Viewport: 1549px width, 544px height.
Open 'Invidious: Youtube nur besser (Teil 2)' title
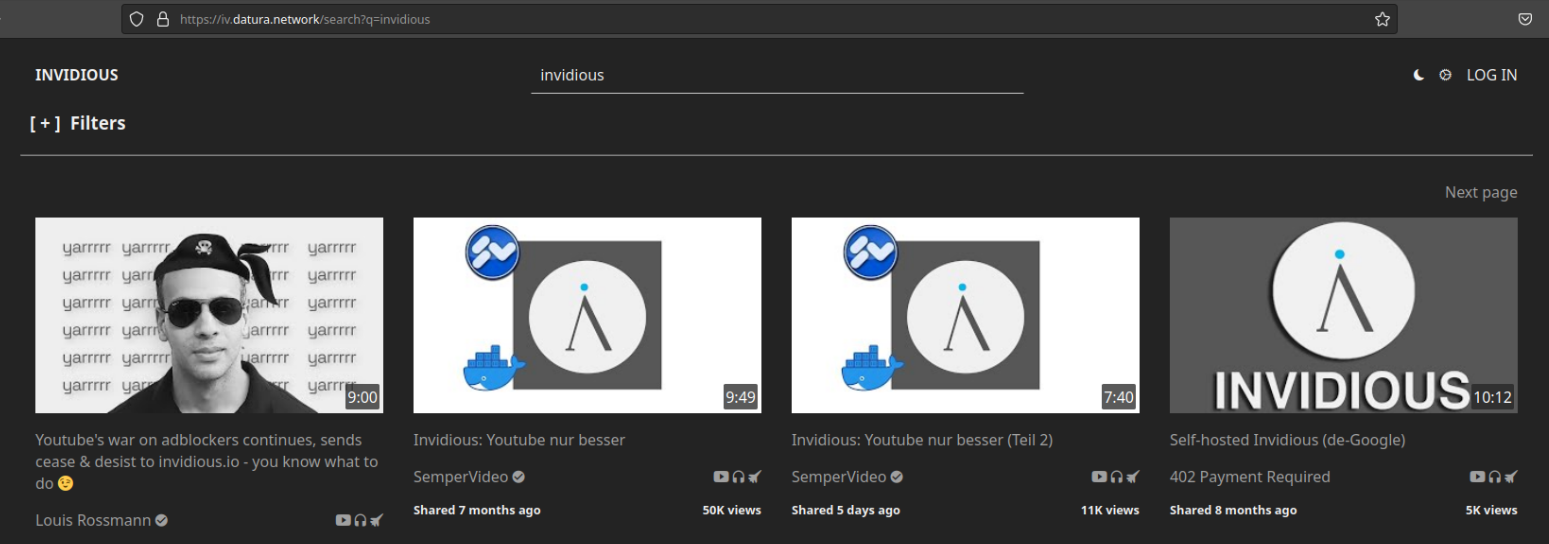coord(922,440)
